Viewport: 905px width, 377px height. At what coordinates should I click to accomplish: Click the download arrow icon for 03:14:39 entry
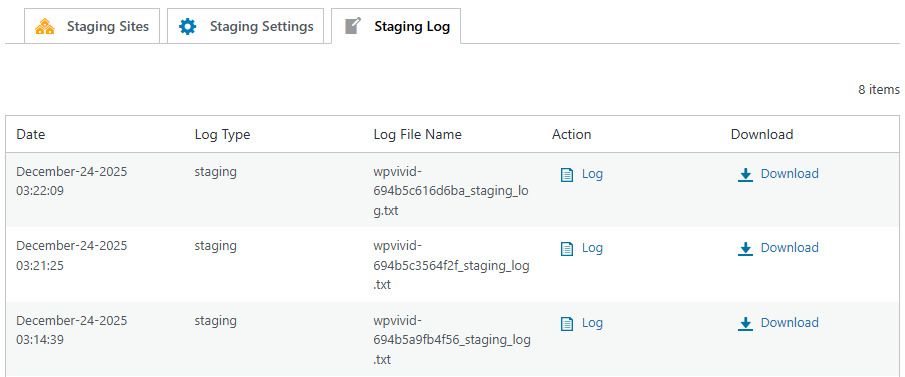(746, 324)
